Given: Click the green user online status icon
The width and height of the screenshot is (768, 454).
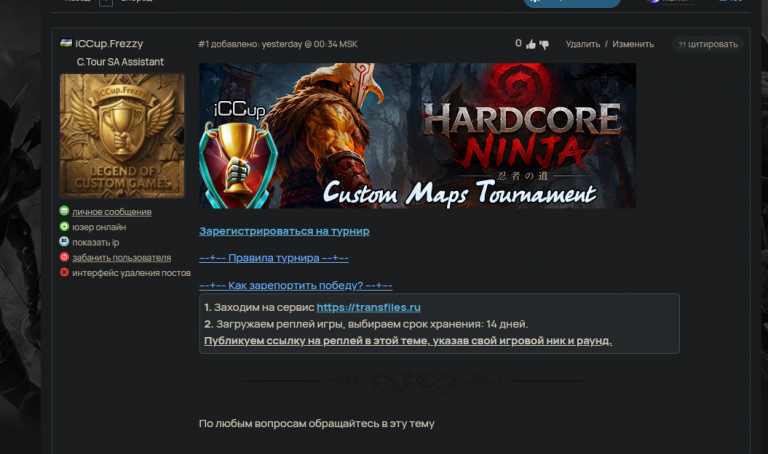Looking at the screenshot, I should (x=64, y=226).
